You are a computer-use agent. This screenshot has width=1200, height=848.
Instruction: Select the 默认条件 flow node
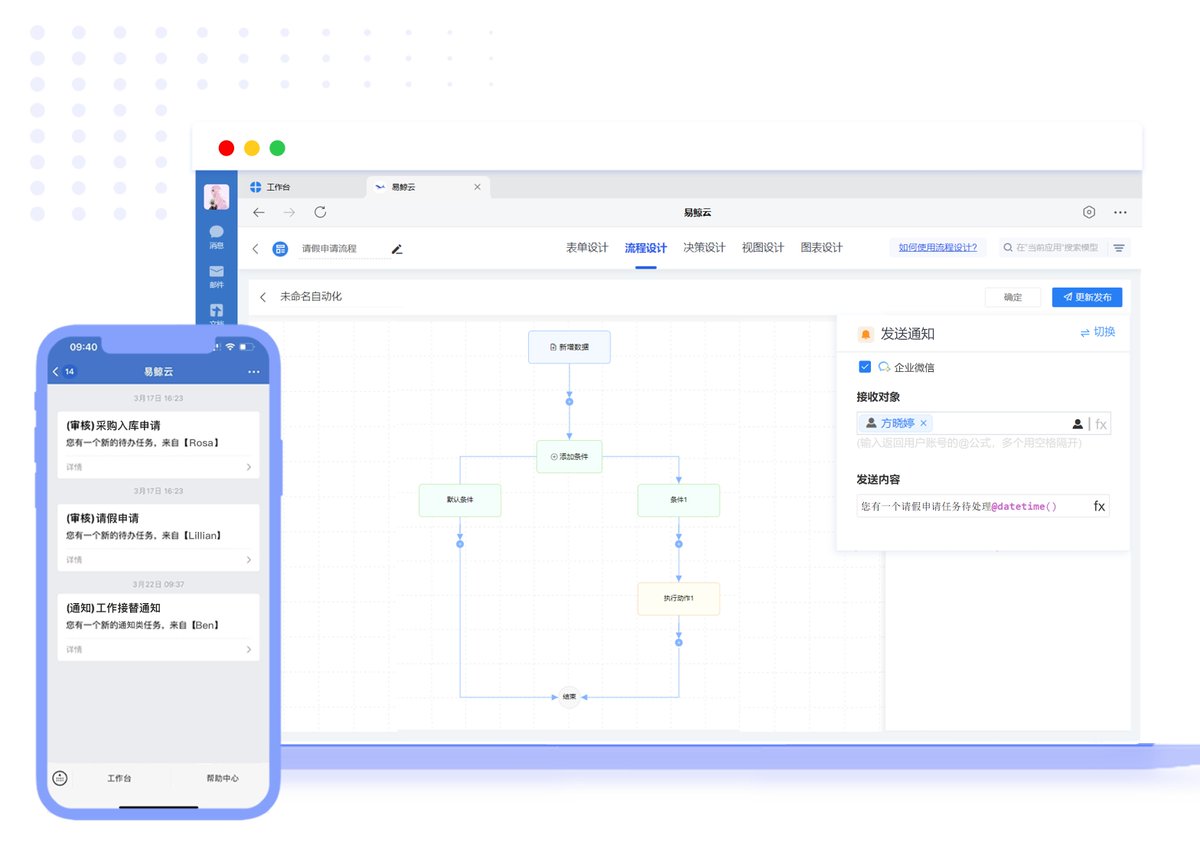(460, 500)
